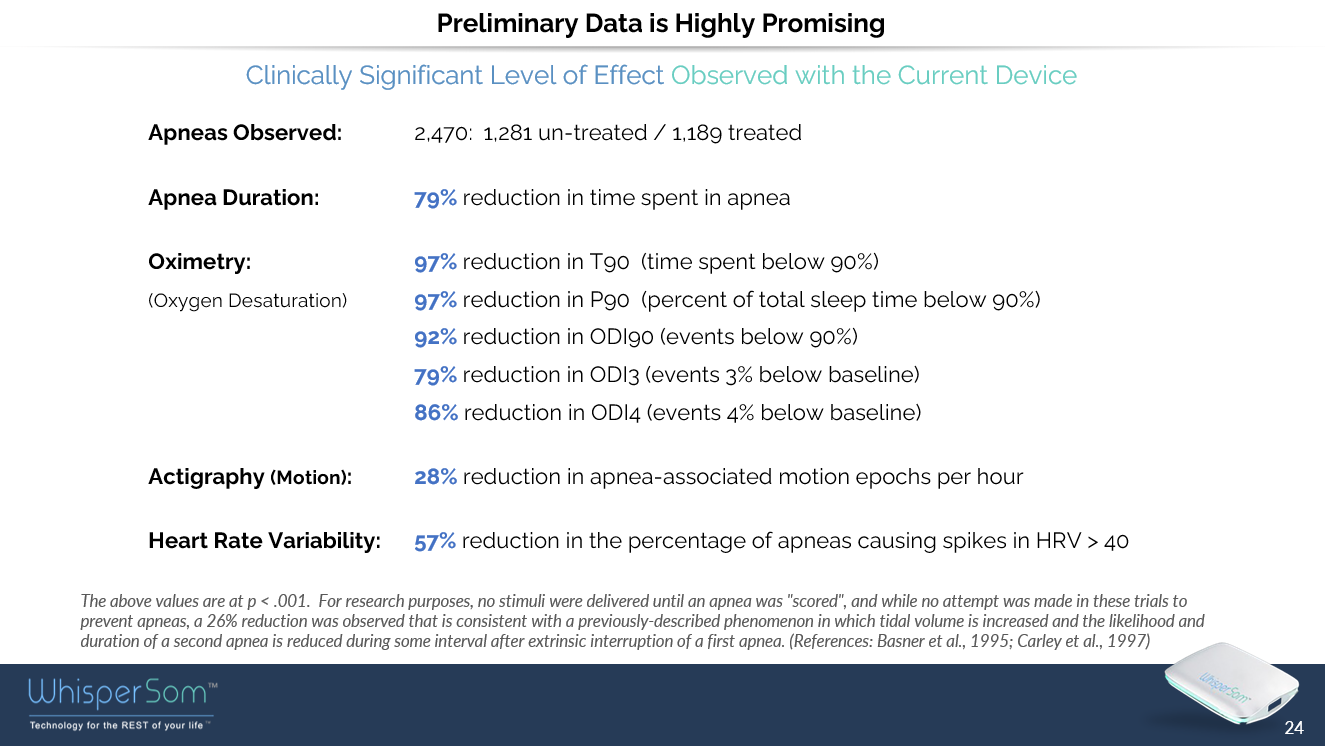Image resolution: width=1325 pixels, height=746 pixels.
Task: Click 'Technology for the REST of your life' tagline
Action: (120, 725)
